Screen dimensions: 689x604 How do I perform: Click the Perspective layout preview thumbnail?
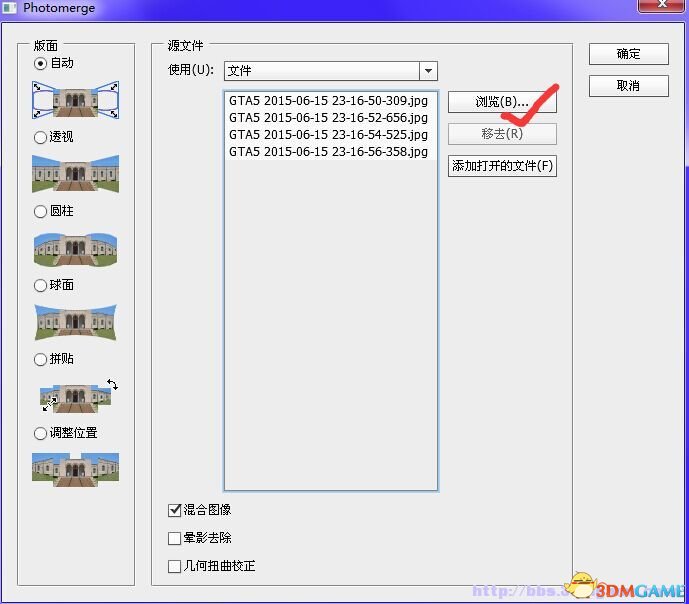point(75,173)
